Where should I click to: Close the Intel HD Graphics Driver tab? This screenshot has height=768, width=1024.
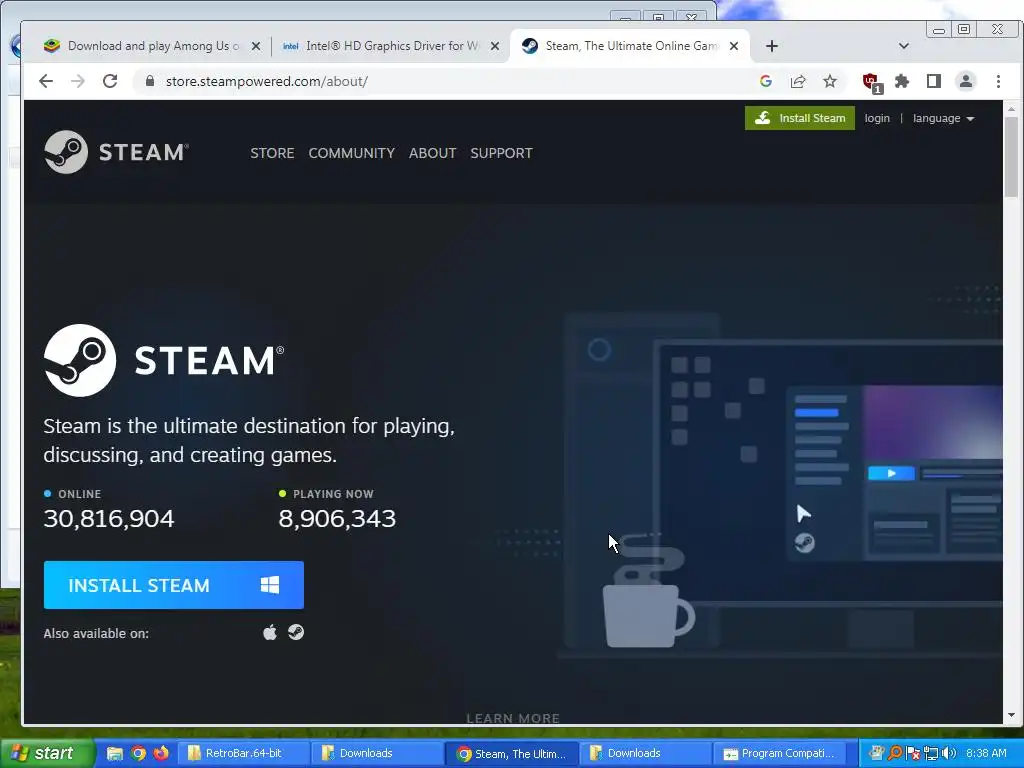[495, 46]
